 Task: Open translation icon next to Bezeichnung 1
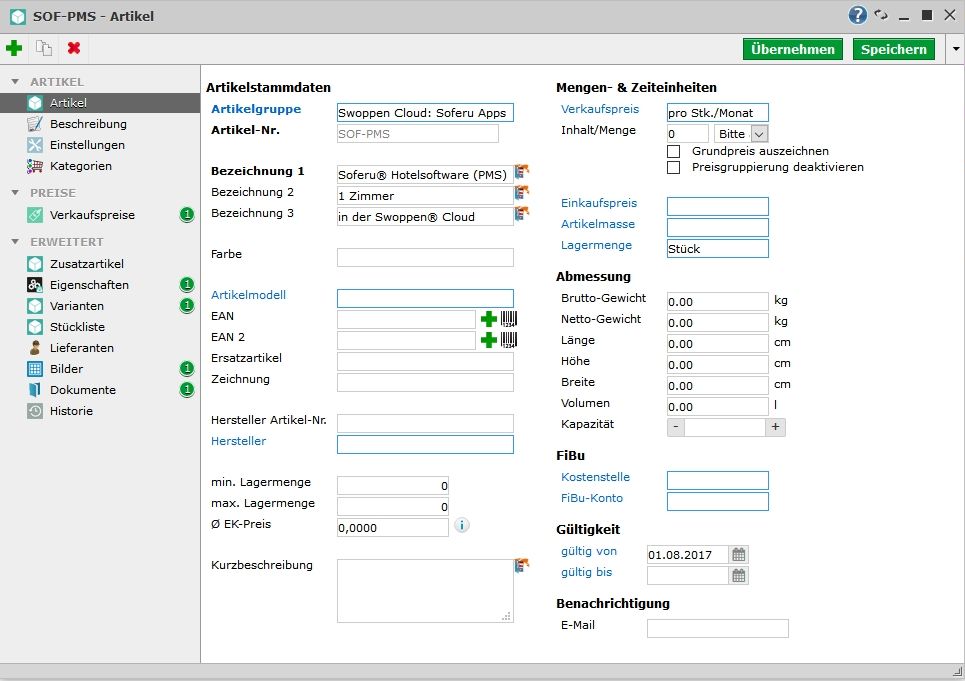tap(522, 171)
